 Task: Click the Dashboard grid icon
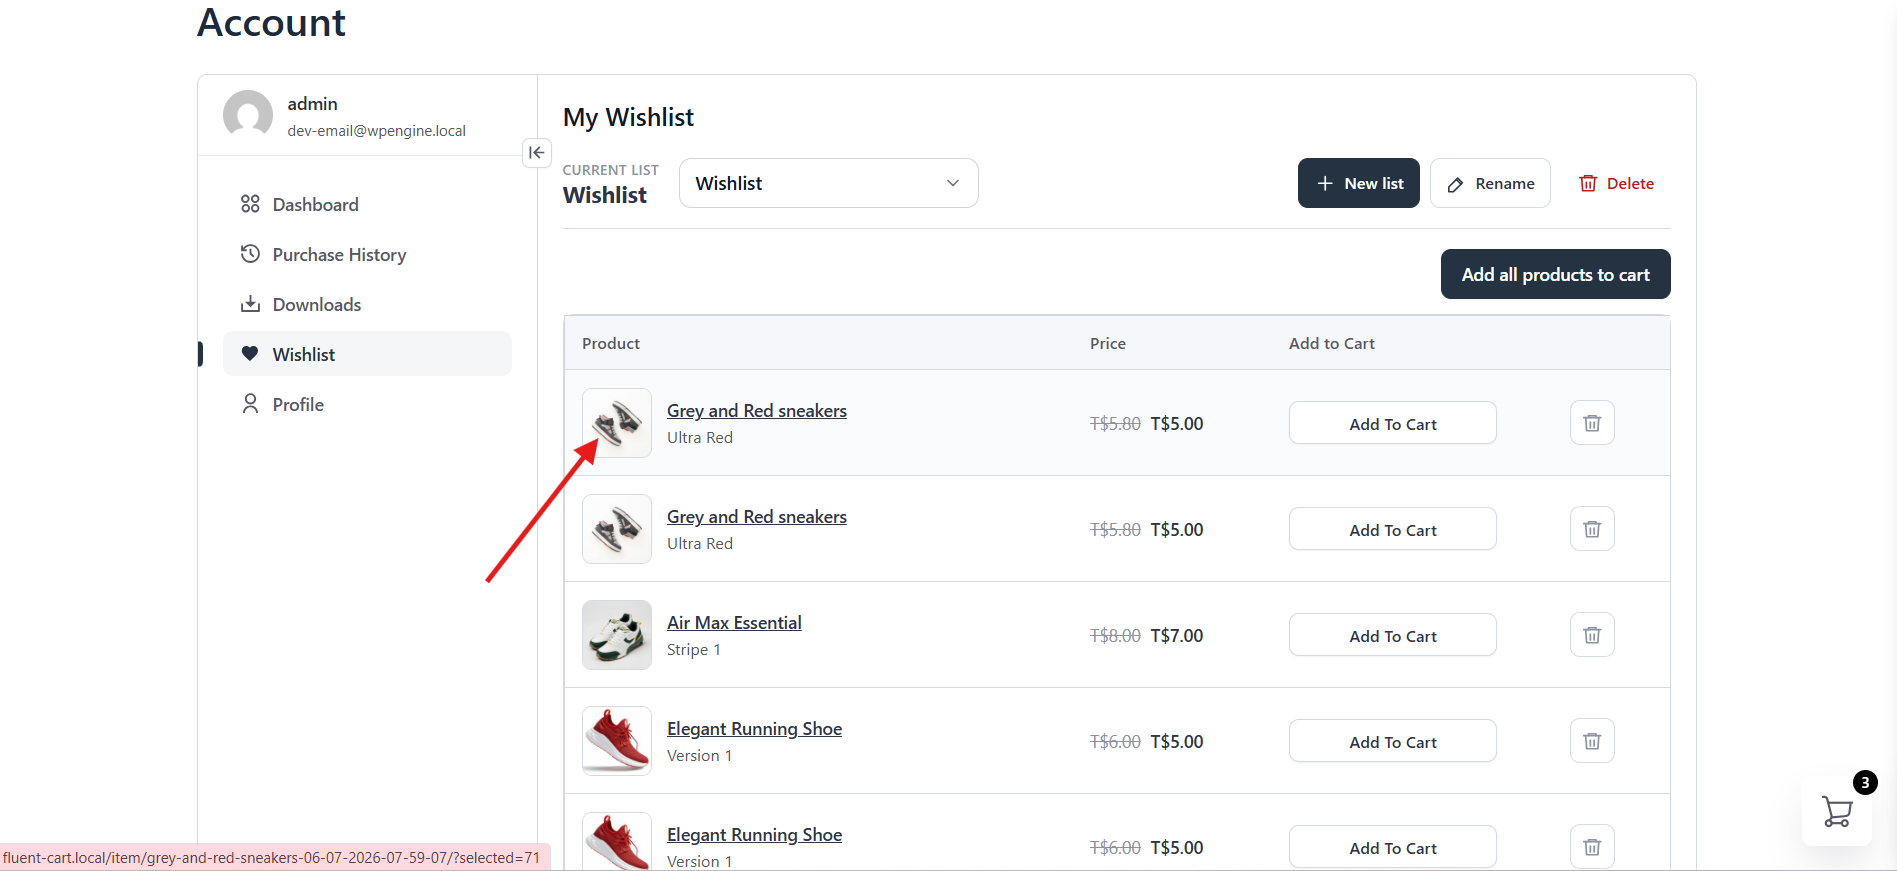point(250,204)
